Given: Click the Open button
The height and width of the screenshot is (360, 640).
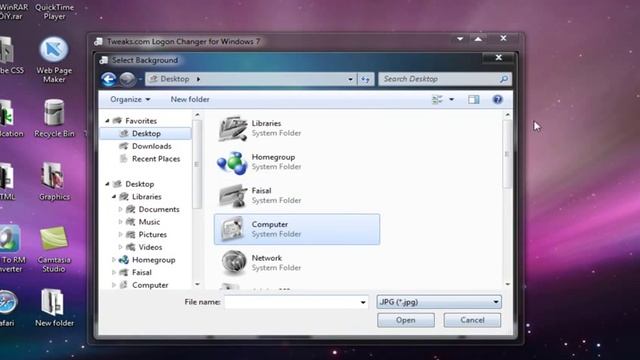Looking at the screenshot, I should coord(406,320).
